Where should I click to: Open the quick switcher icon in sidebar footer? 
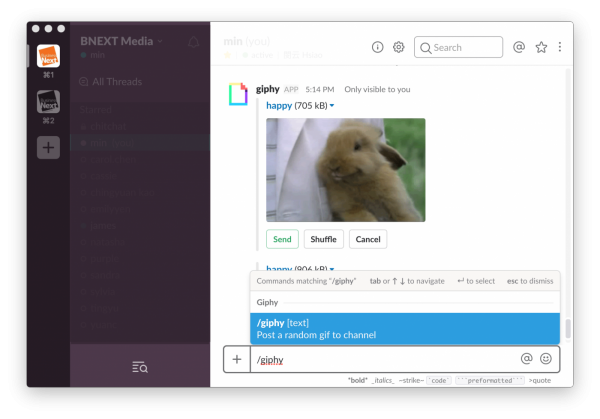coord(140,367)
